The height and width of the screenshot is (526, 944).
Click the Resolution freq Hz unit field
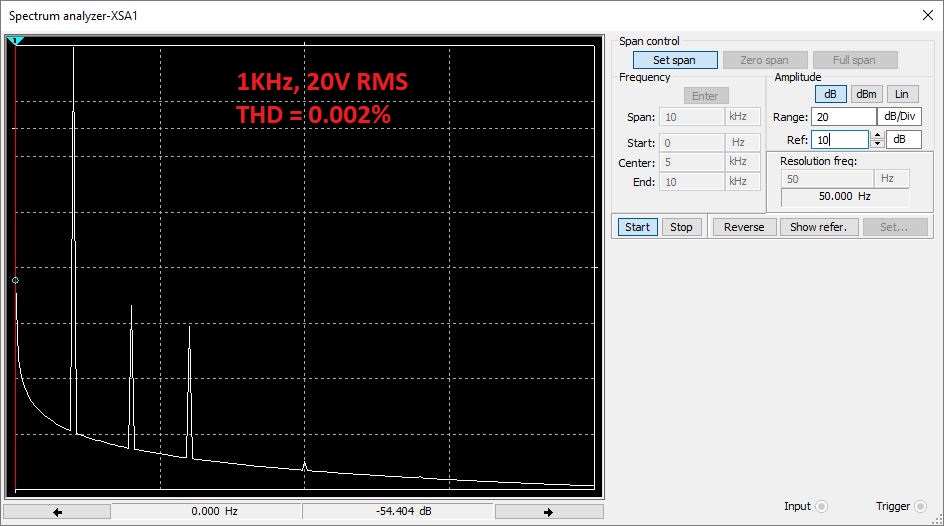coord(892,179)
